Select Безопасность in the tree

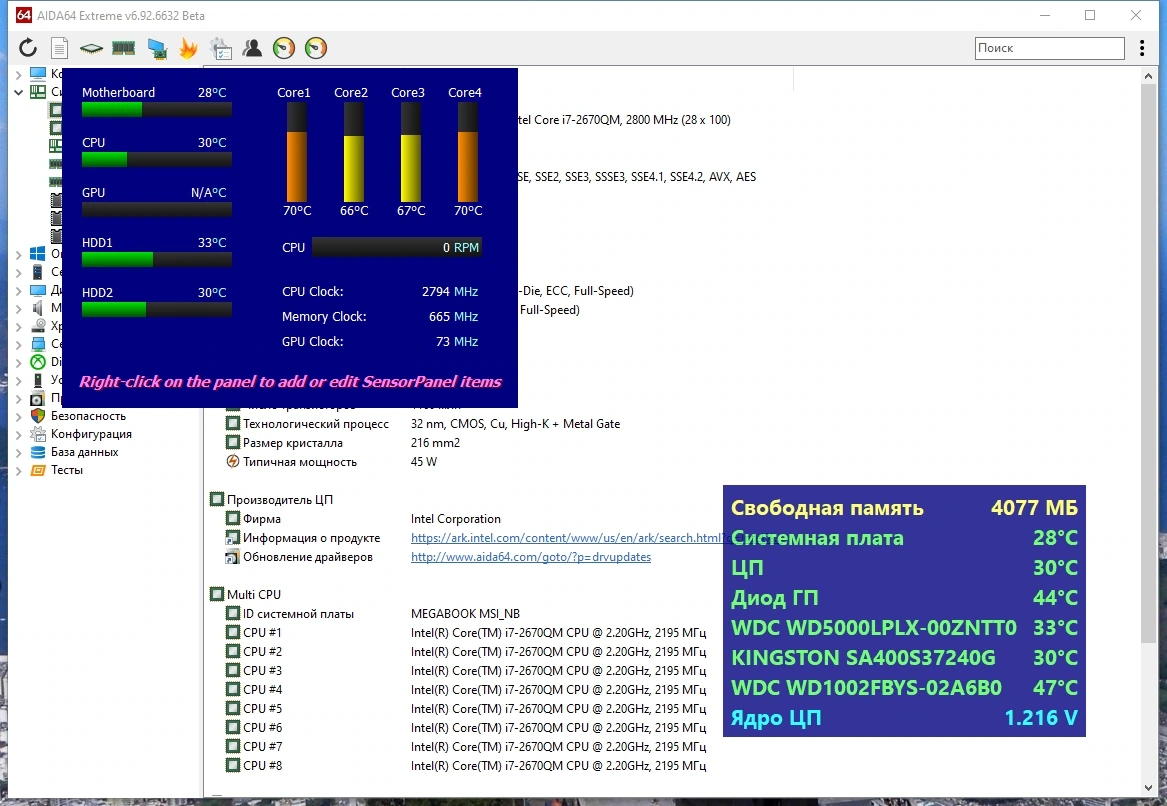88,416
